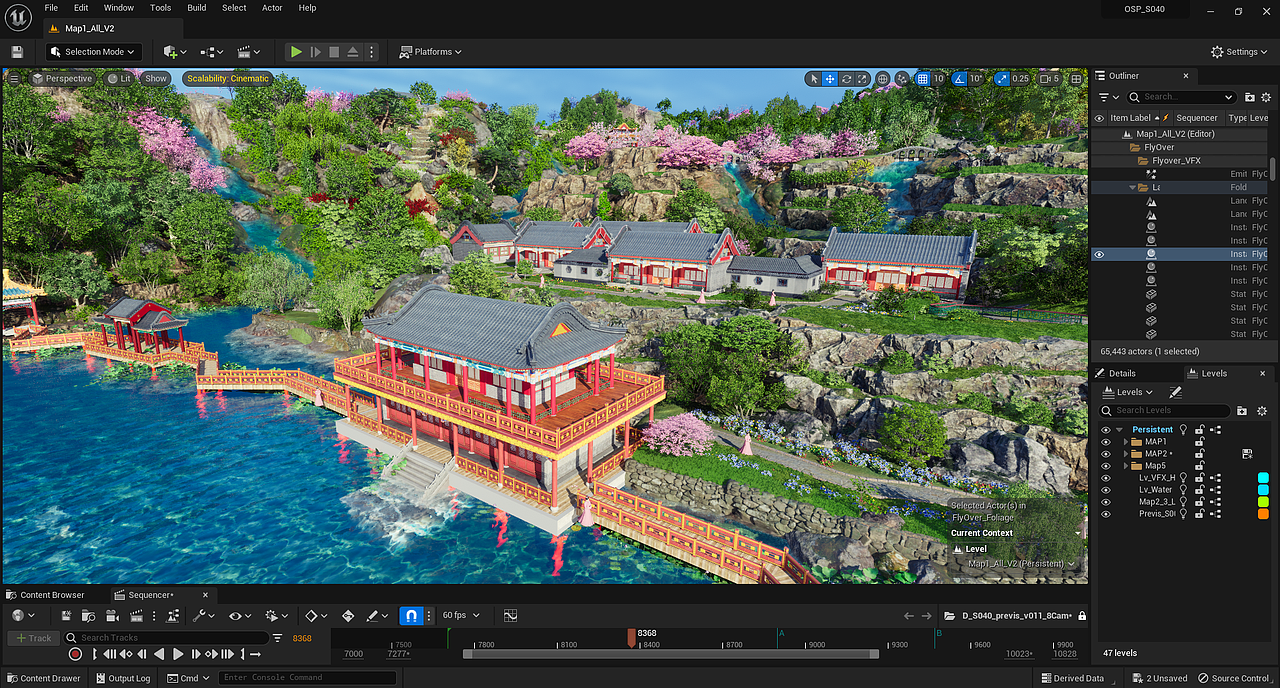Toggle rotation angle snapping
The height and width of the screenshot is (688, 1280).
tap(959, 79)
